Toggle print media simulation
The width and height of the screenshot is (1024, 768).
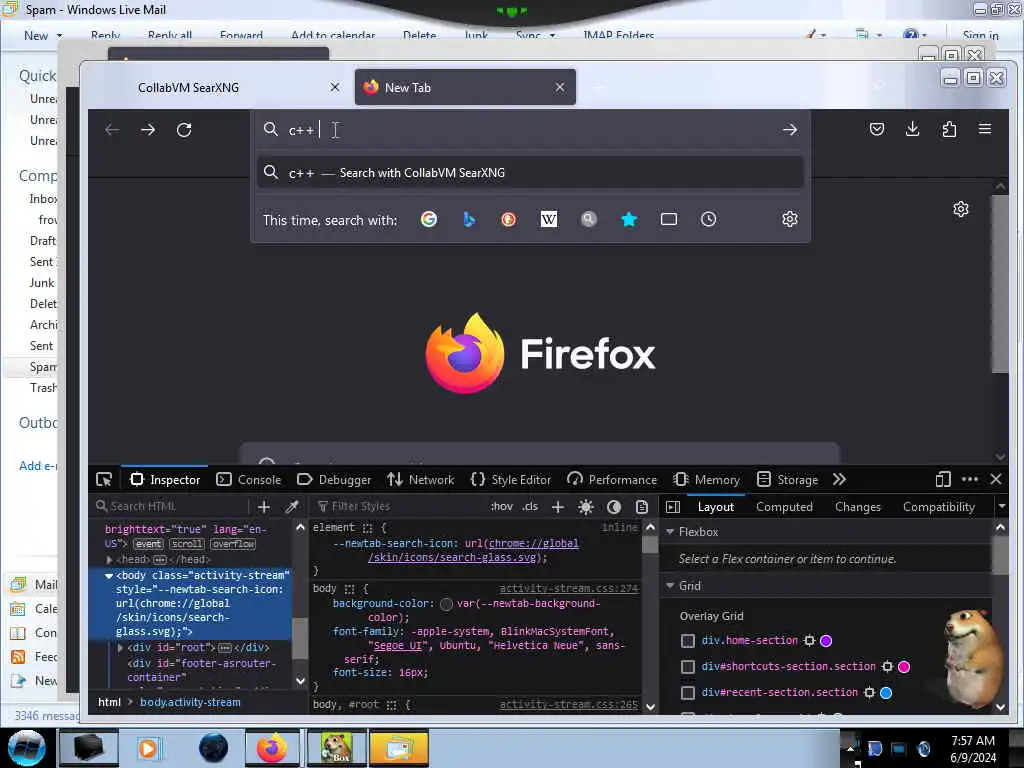click(642, 507)
